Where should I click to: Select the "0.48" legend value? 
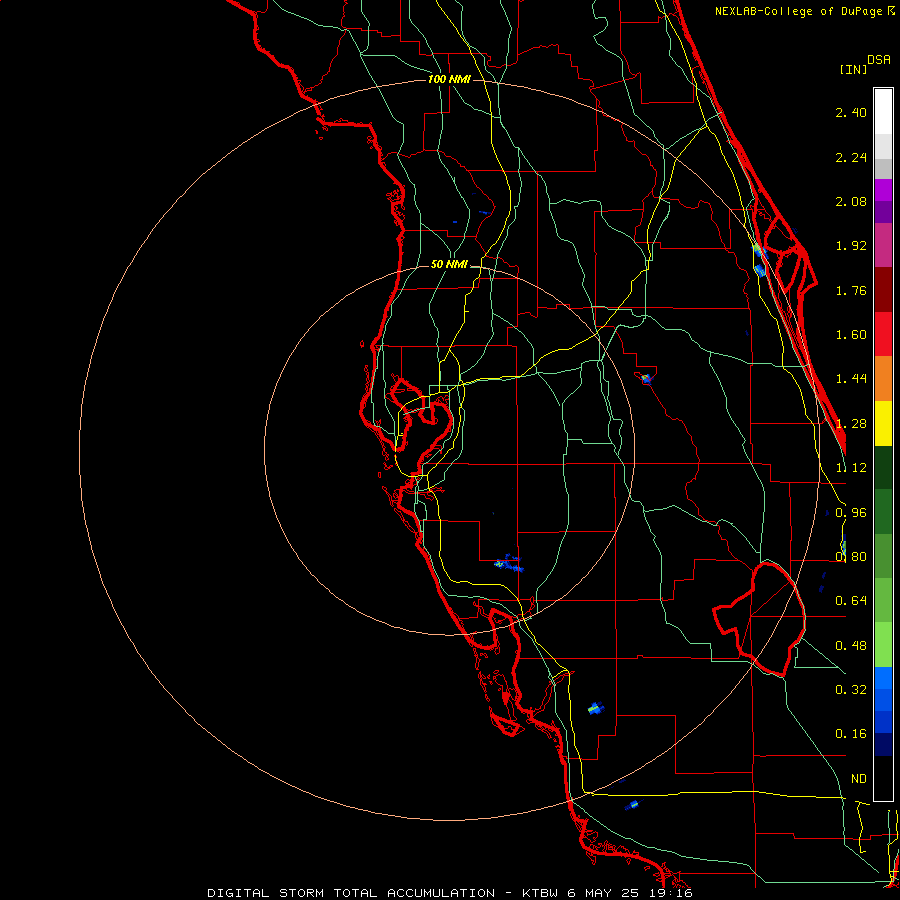coord(851,646)
